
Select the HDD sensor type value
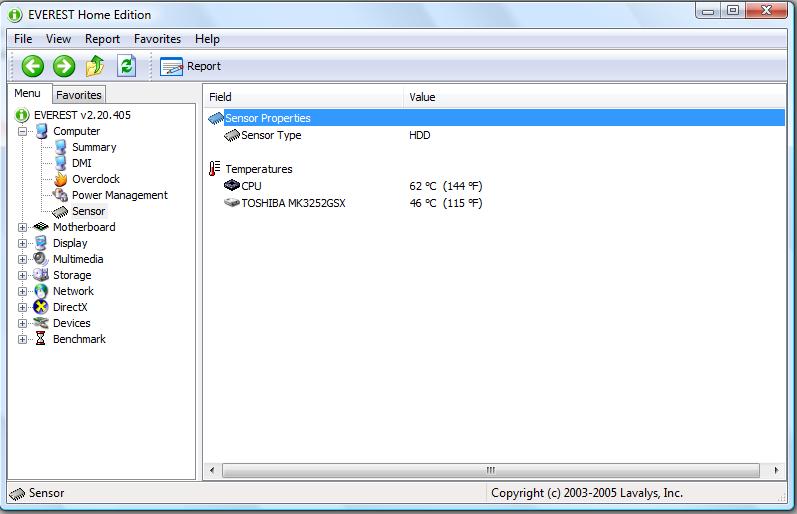click(420, 135)
